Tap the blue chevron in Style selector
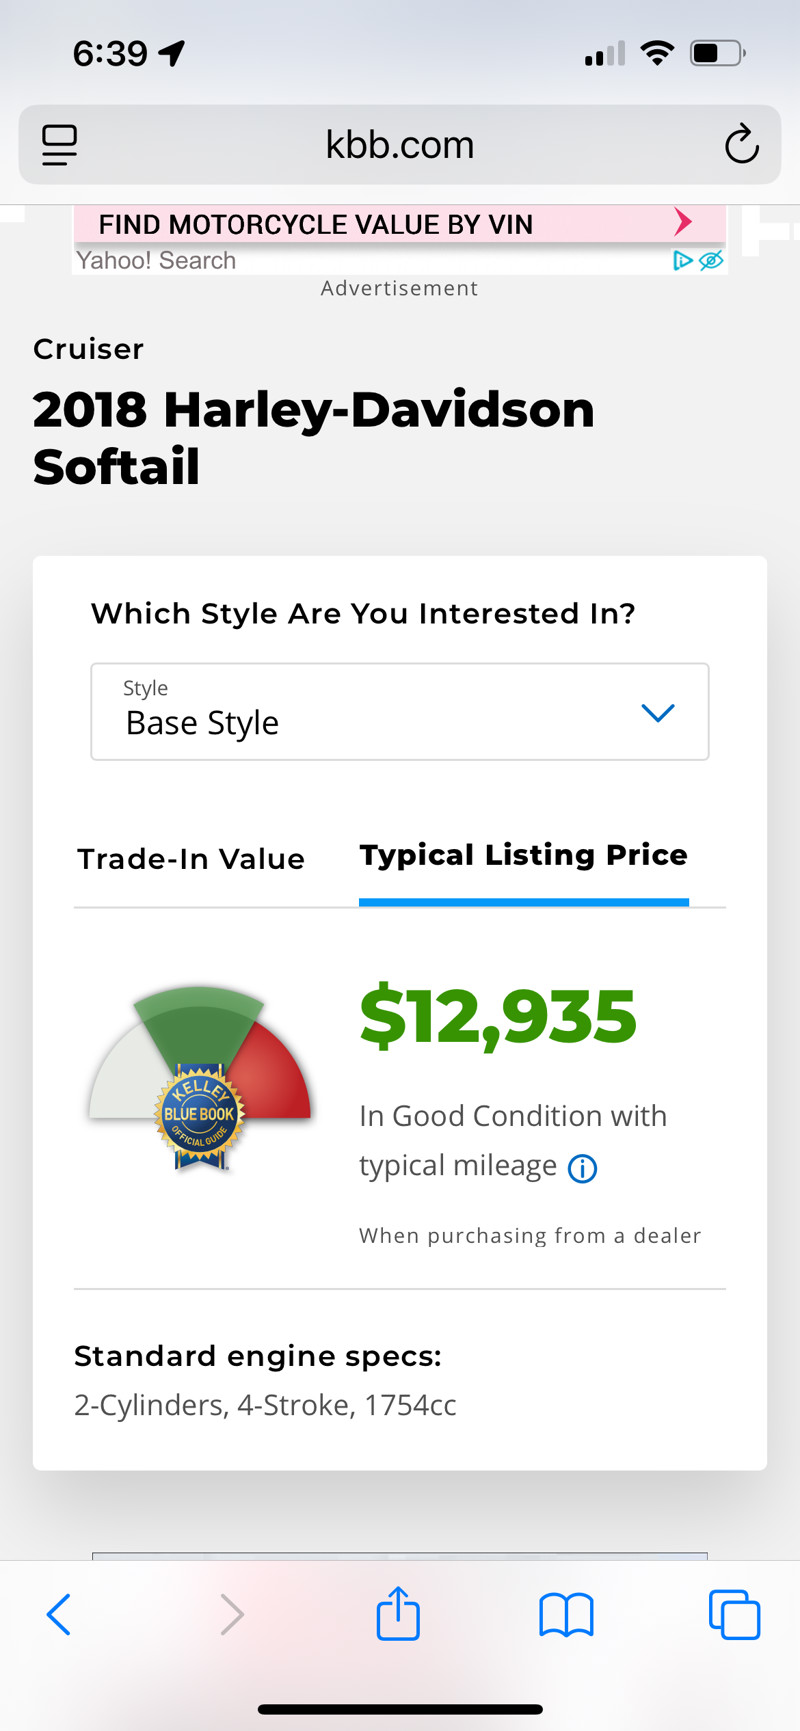Screen dimensions: 800x1731 (658, 713)
